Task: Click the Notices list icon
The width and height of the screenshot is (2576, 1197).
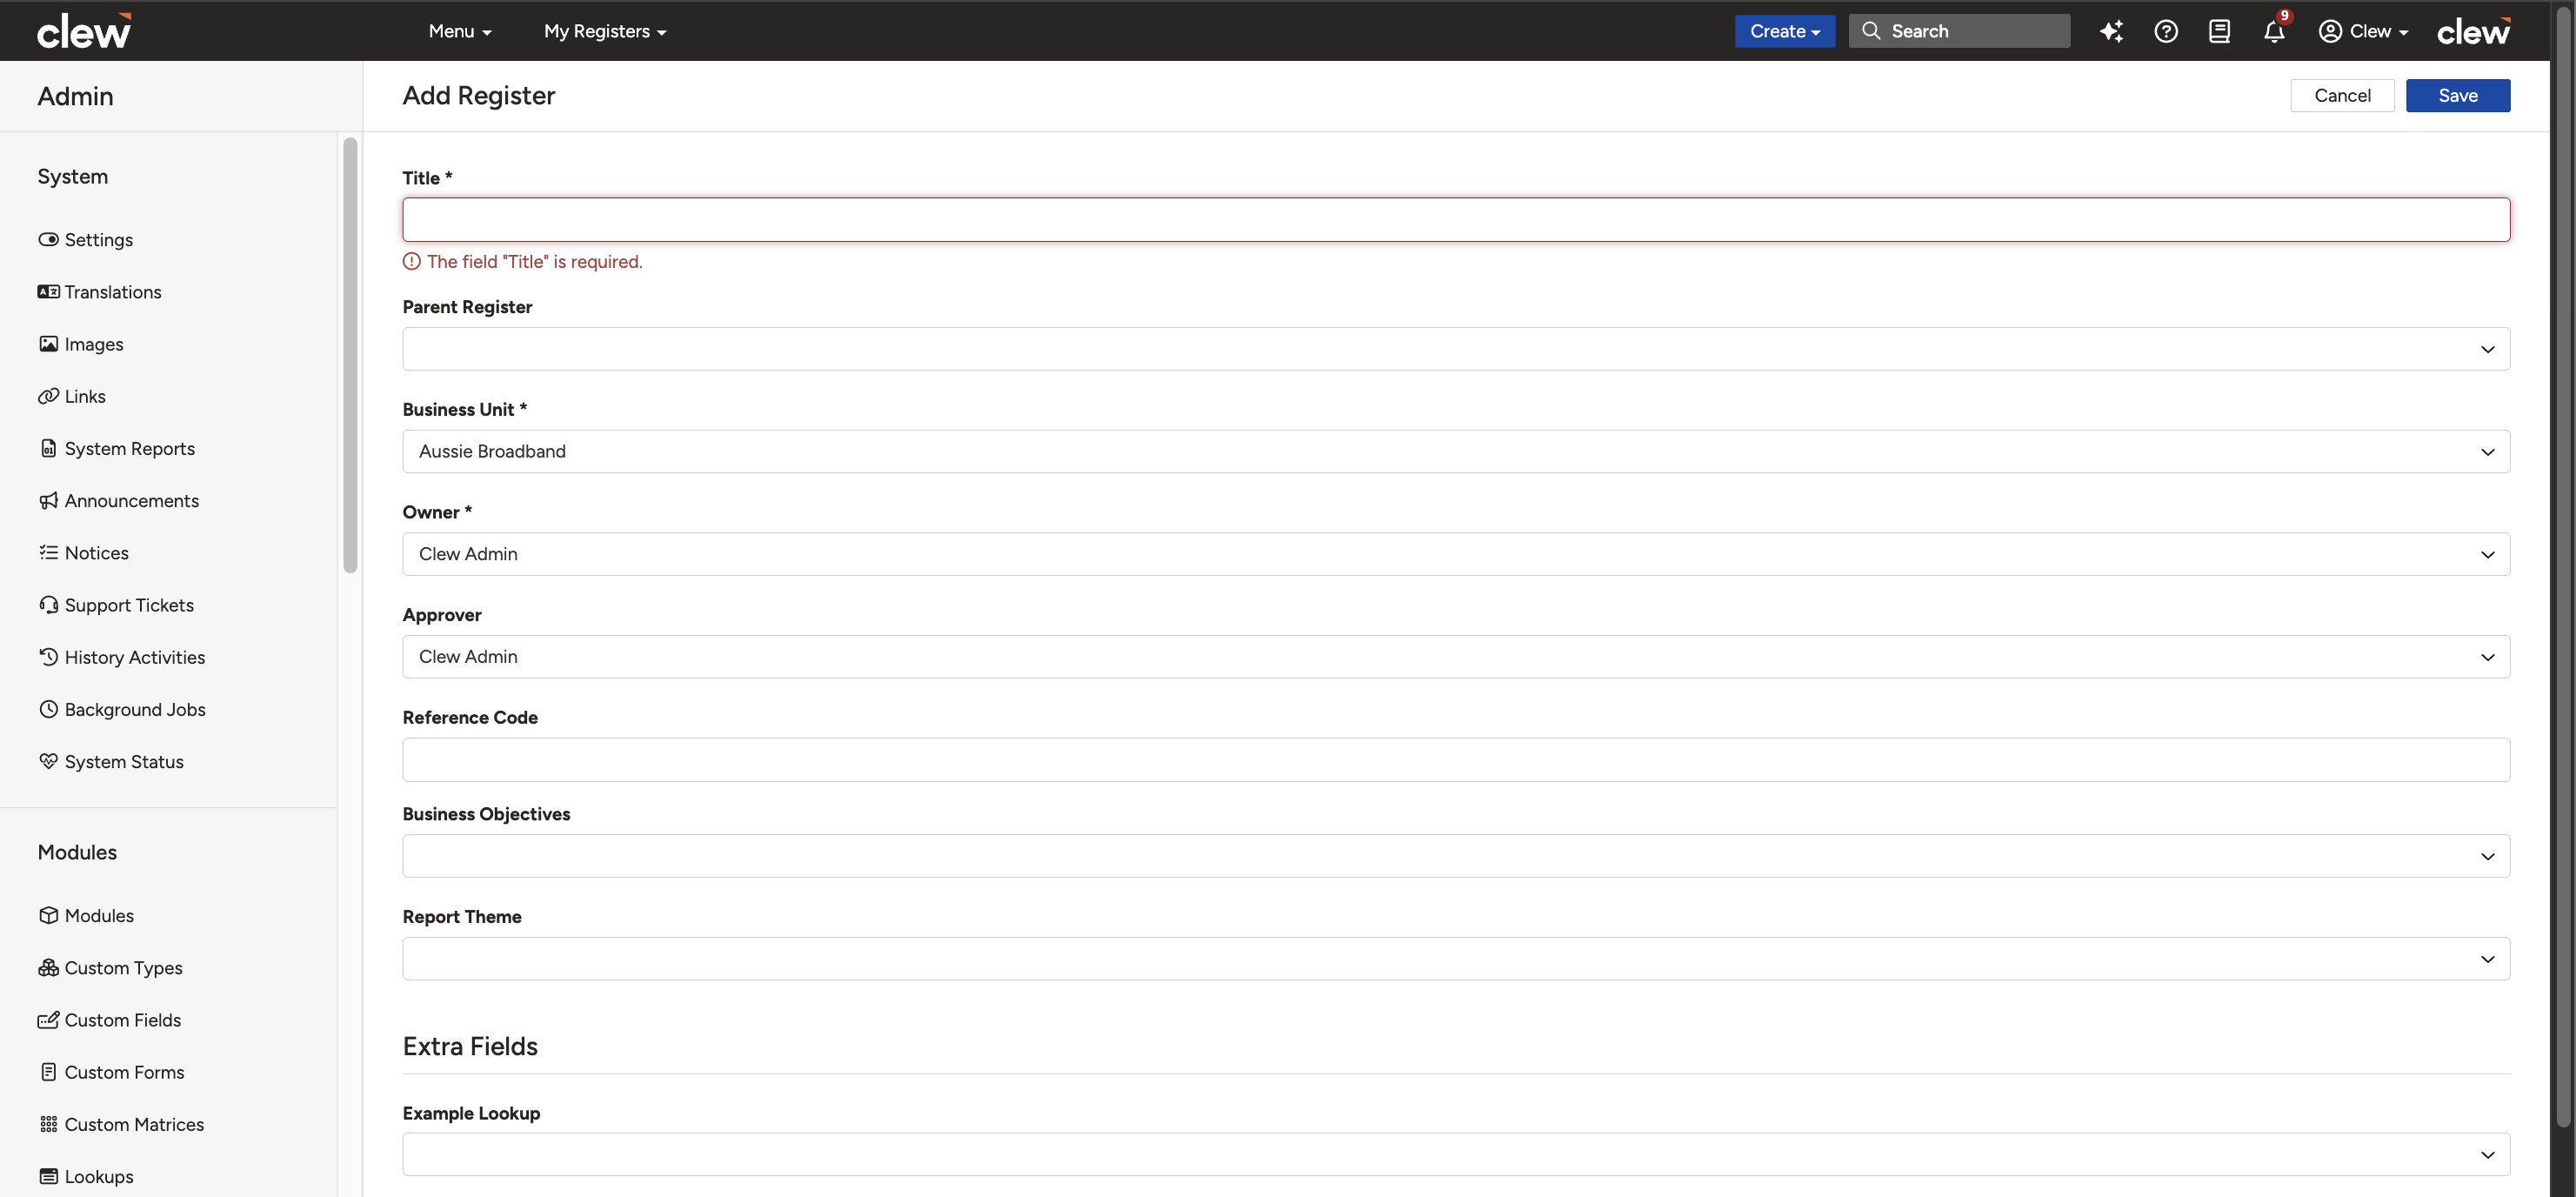Action: pos(48,553)
